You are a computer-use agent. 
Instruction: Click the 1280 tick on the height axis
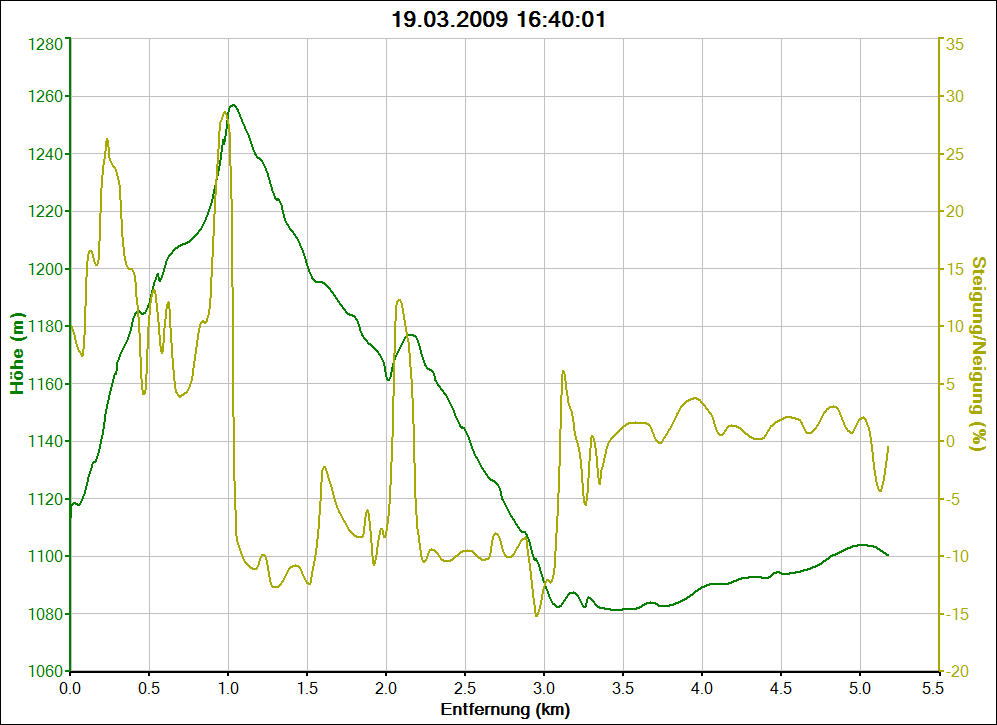[x=46, y=44]
